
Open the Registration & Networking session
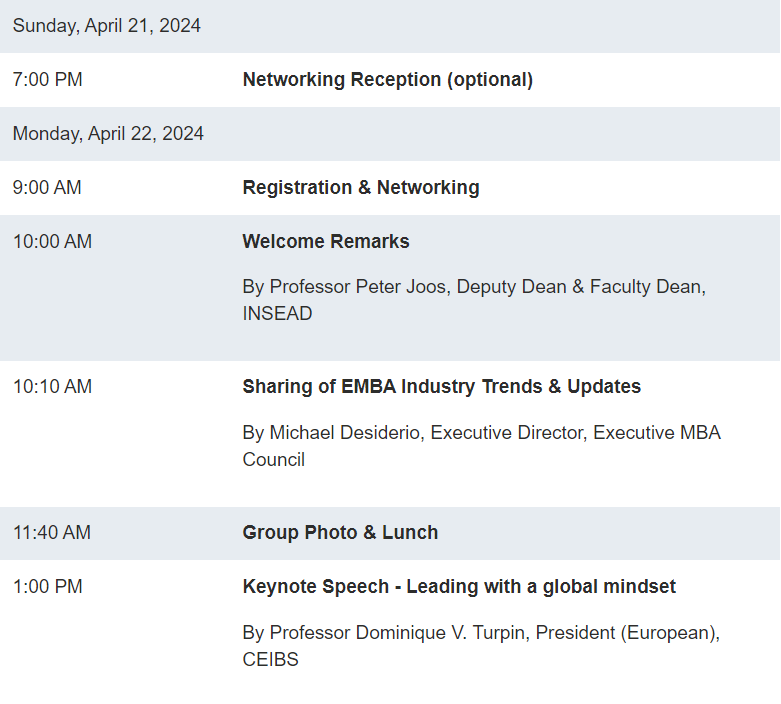(361, 188)
